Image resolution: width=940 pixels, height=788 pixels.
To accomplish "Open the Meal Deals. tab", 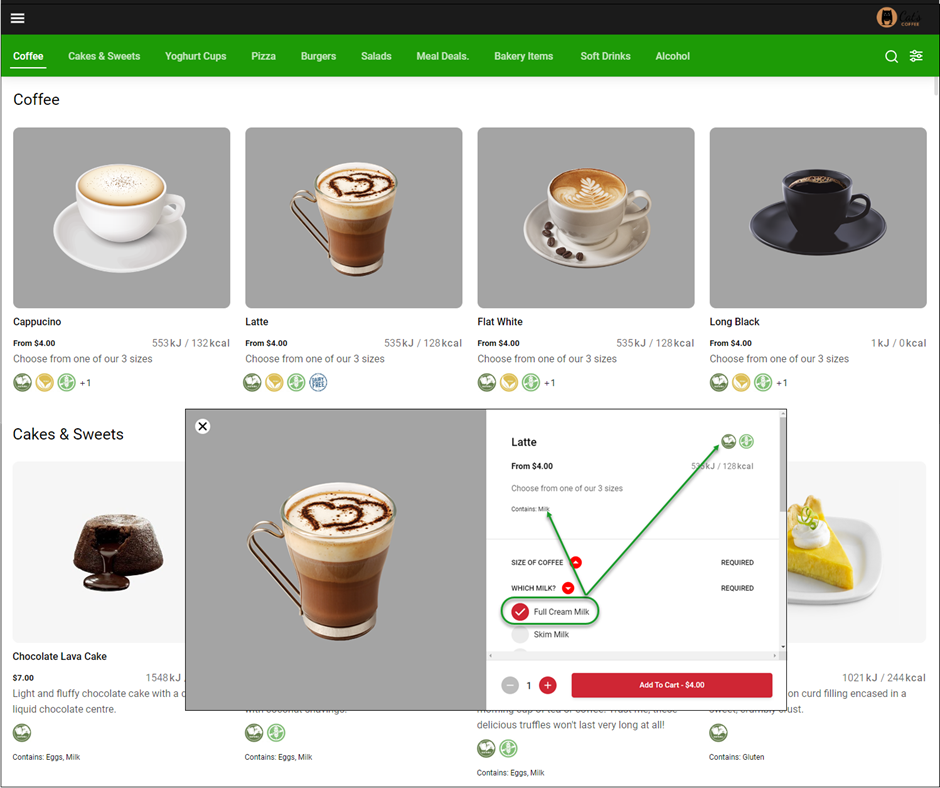I will pyautogui.click(x=442, y=56).
